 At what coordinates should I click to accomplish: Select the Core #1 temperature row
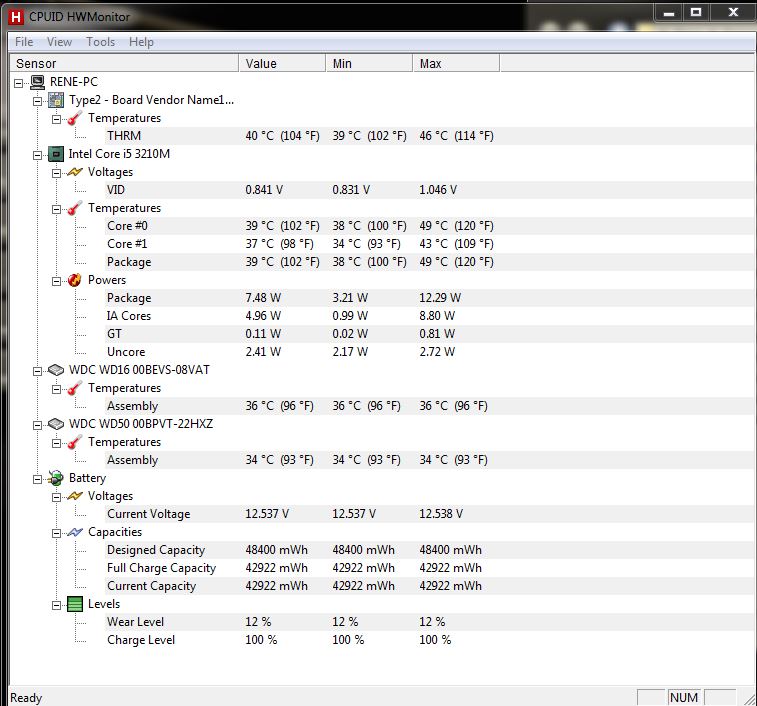click(x=430, y=244)
